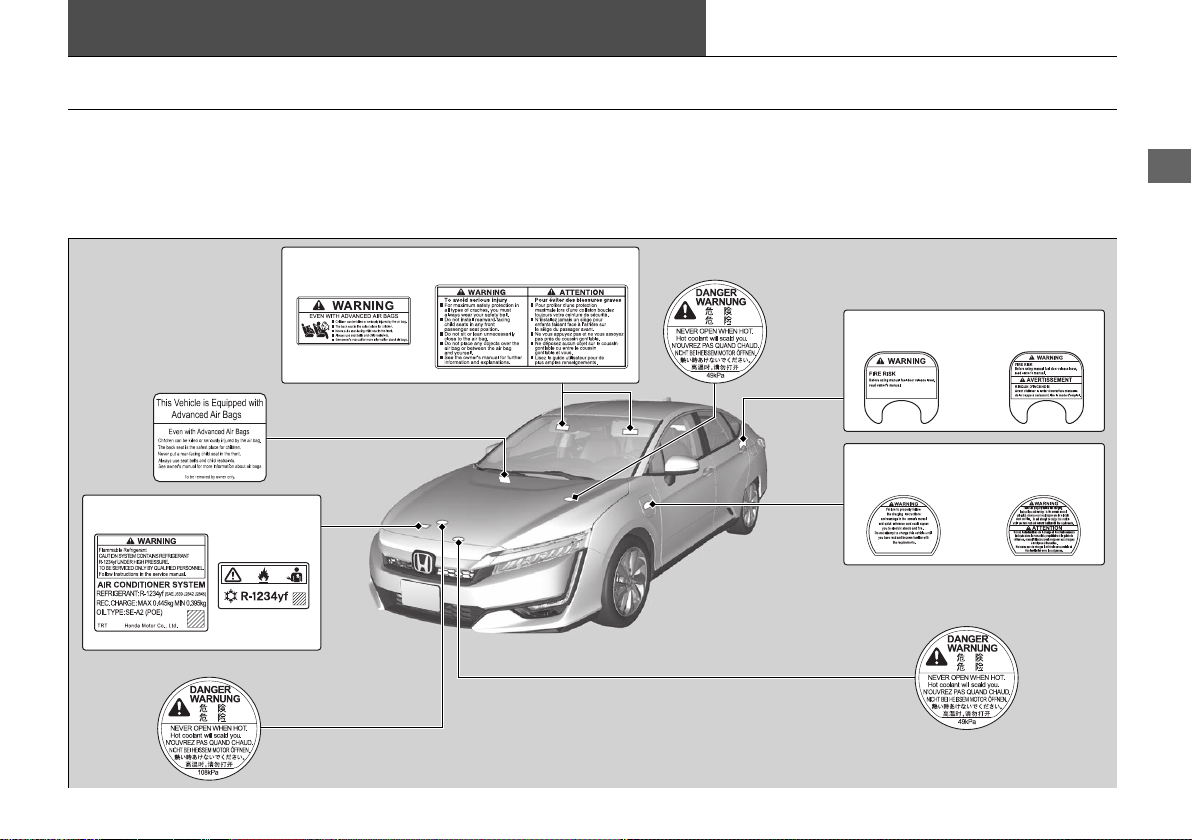Select the bottom right 49kPa DANGER label
The height and width of the screenshot is (840, 1192).
tap(966, 677)
